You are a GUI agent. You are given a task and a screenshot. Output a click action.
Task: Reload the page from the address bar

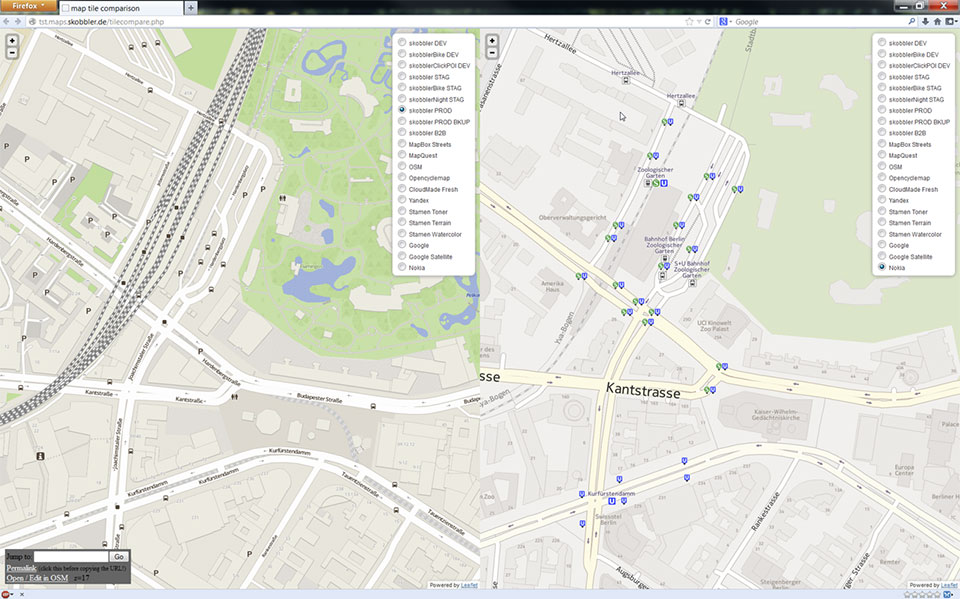point(708,21)
